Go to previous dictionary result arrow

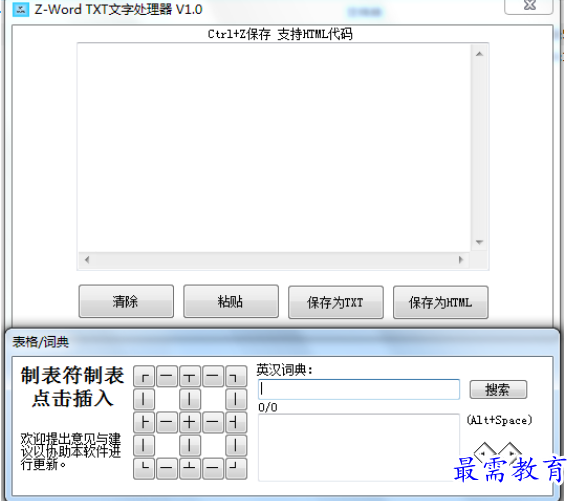pyautogui.click(x=484, y=453)
